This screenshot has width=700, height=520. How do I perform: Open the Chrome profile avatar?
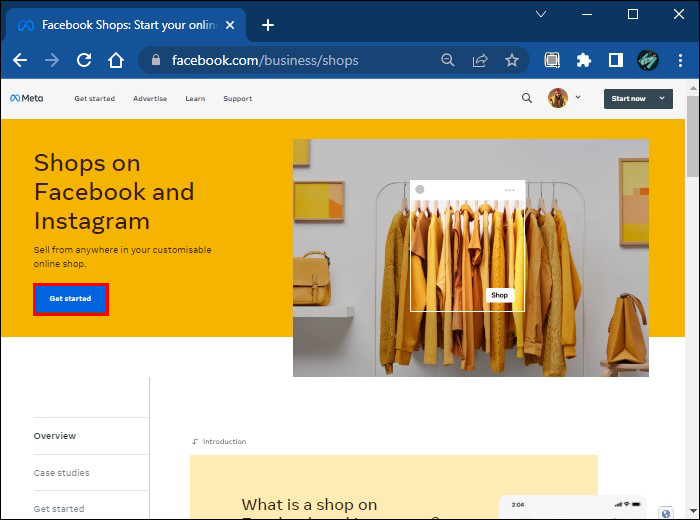point(647,60)
